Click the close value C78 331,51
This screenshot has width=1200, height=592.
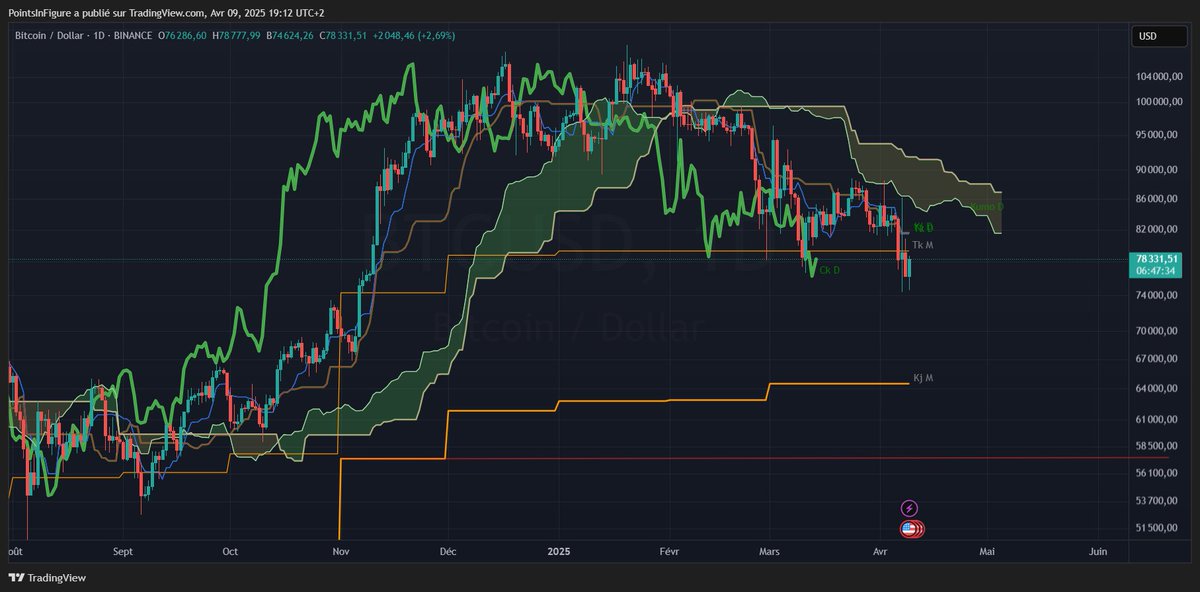tap(344, 36)
